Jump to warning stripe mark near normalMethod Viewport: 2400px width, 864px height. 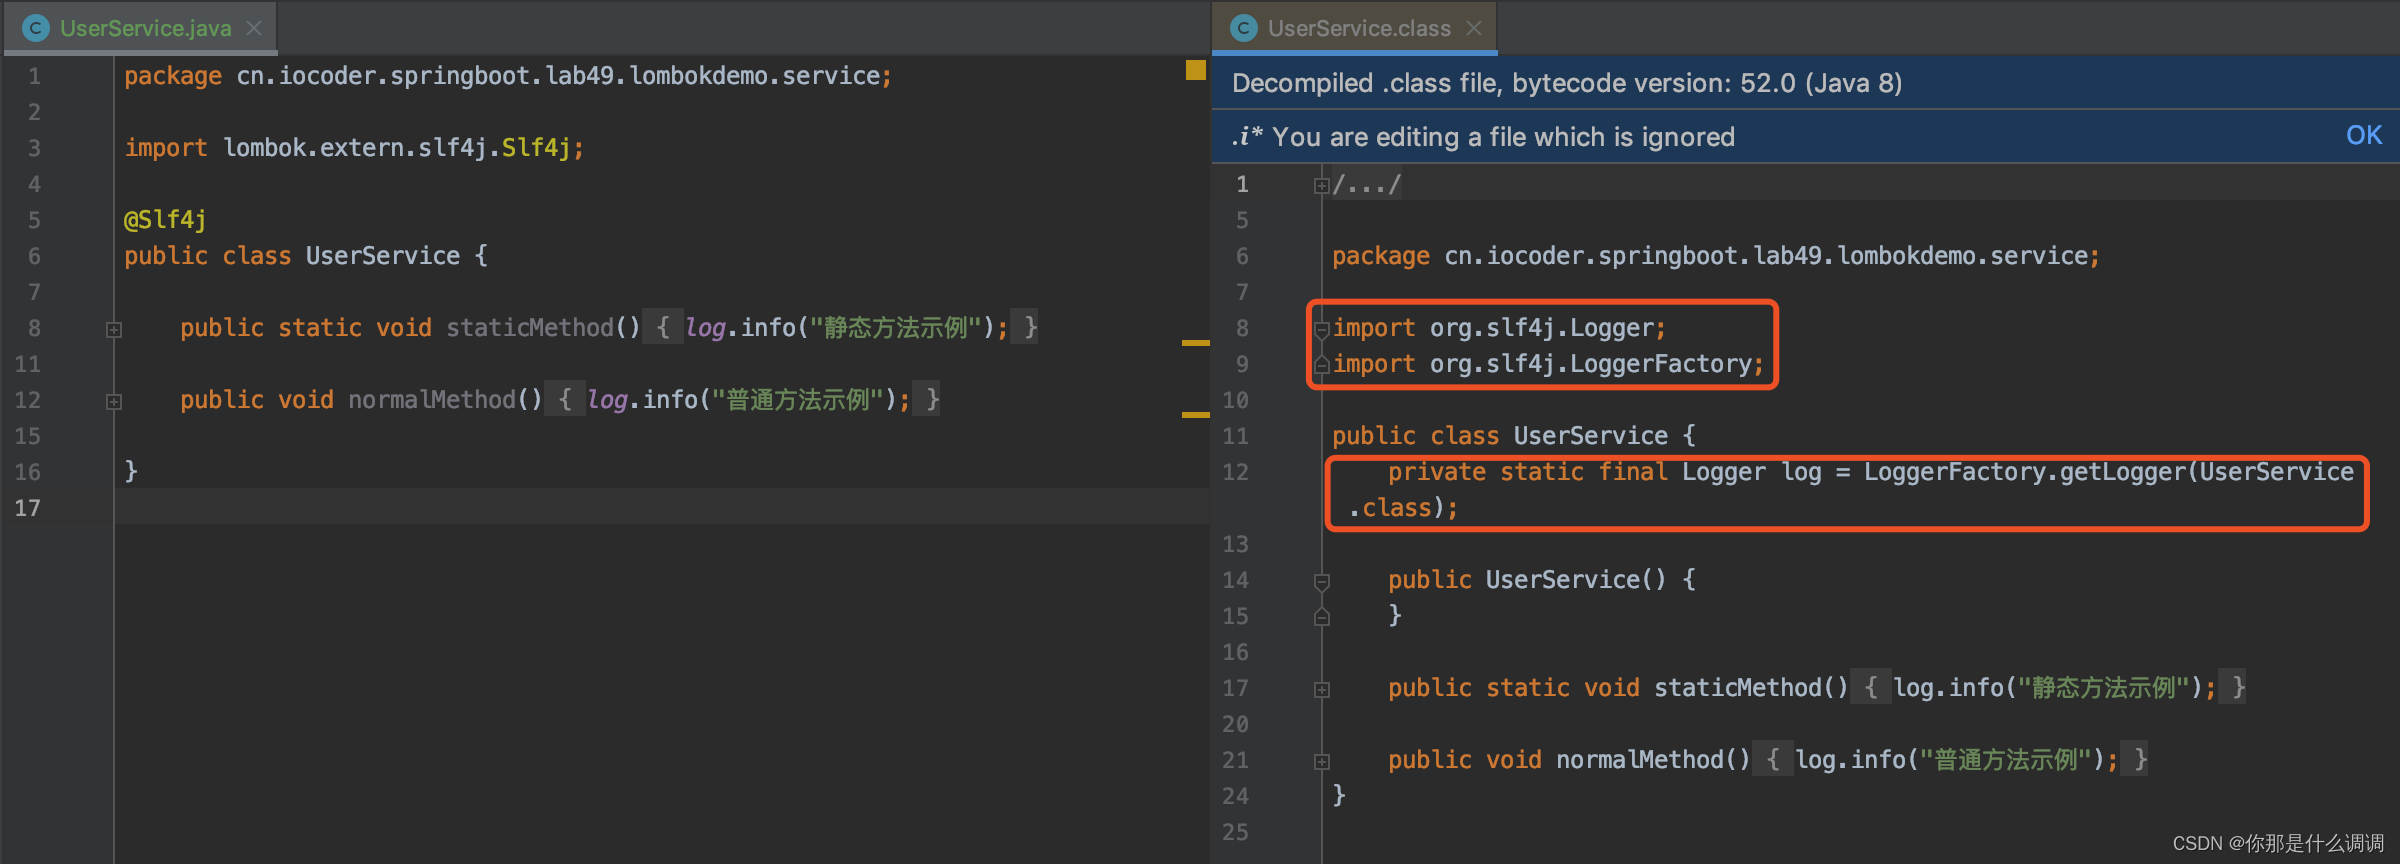(x=1195, y=414)
